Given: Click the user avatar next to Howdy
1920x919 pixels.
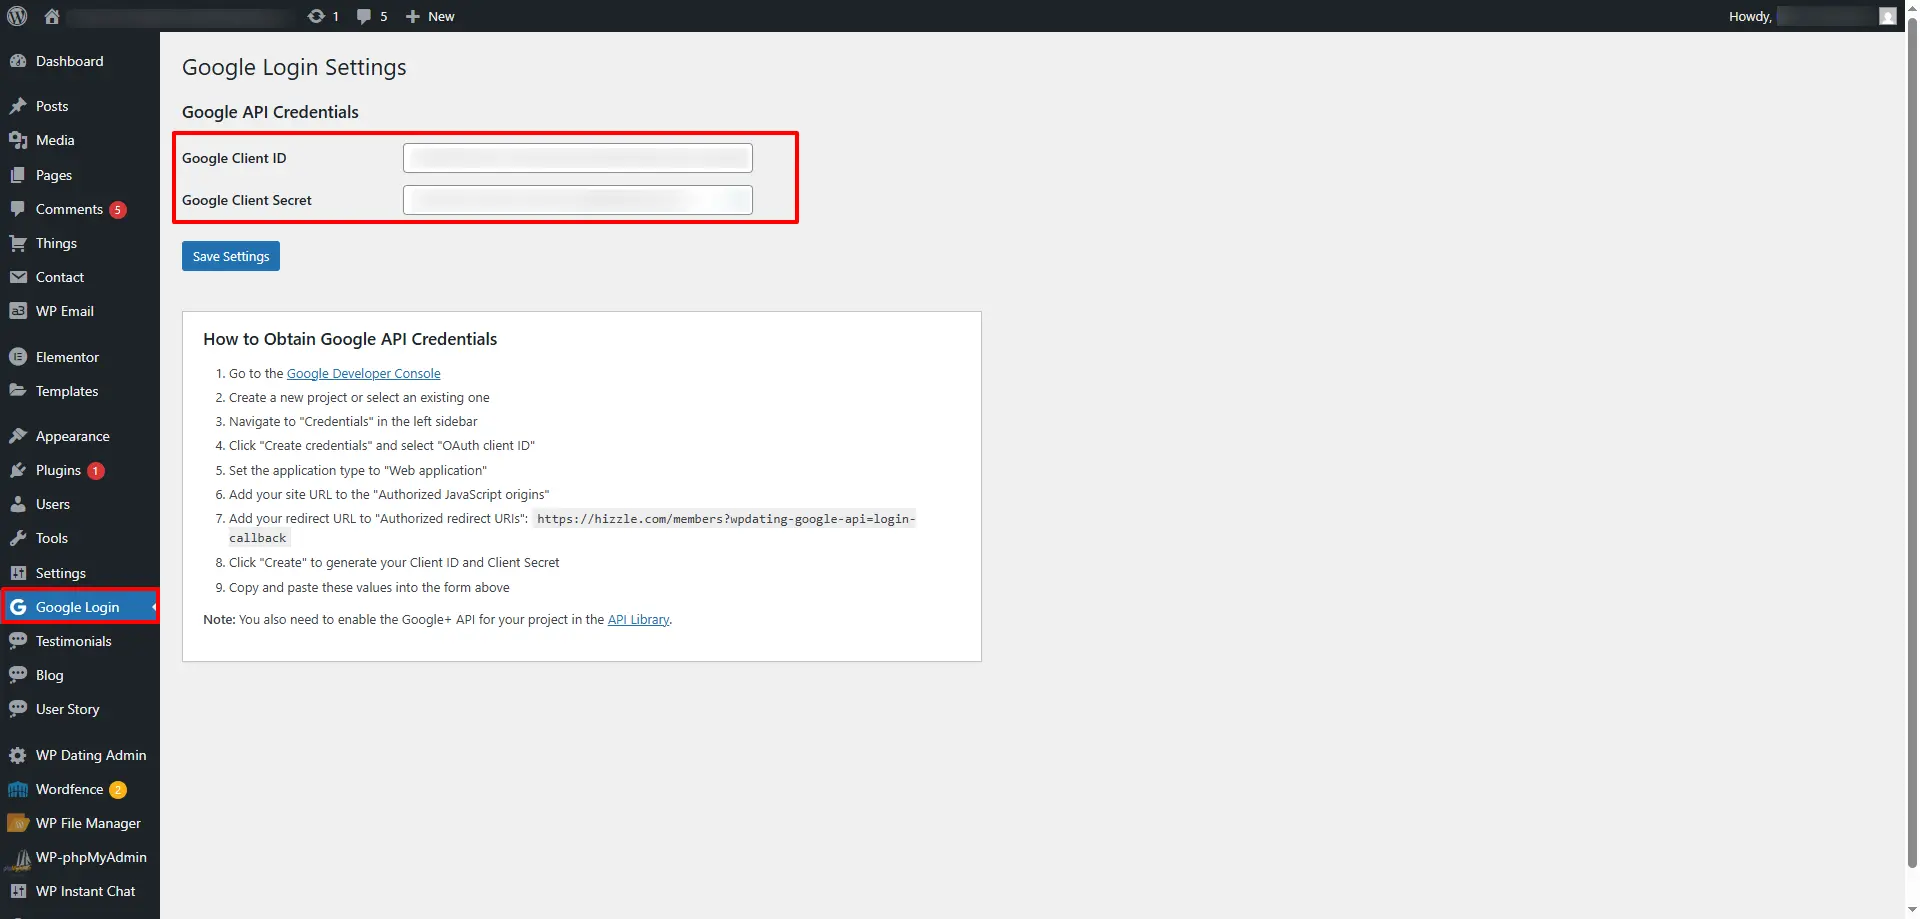Looking at the screenshot, I should [x=1887, y=16].
